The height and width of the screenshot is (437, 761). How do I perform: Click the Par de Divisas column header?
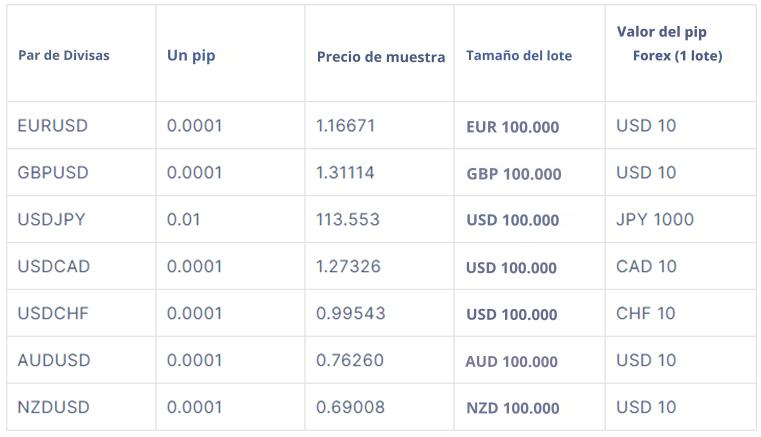64,55
